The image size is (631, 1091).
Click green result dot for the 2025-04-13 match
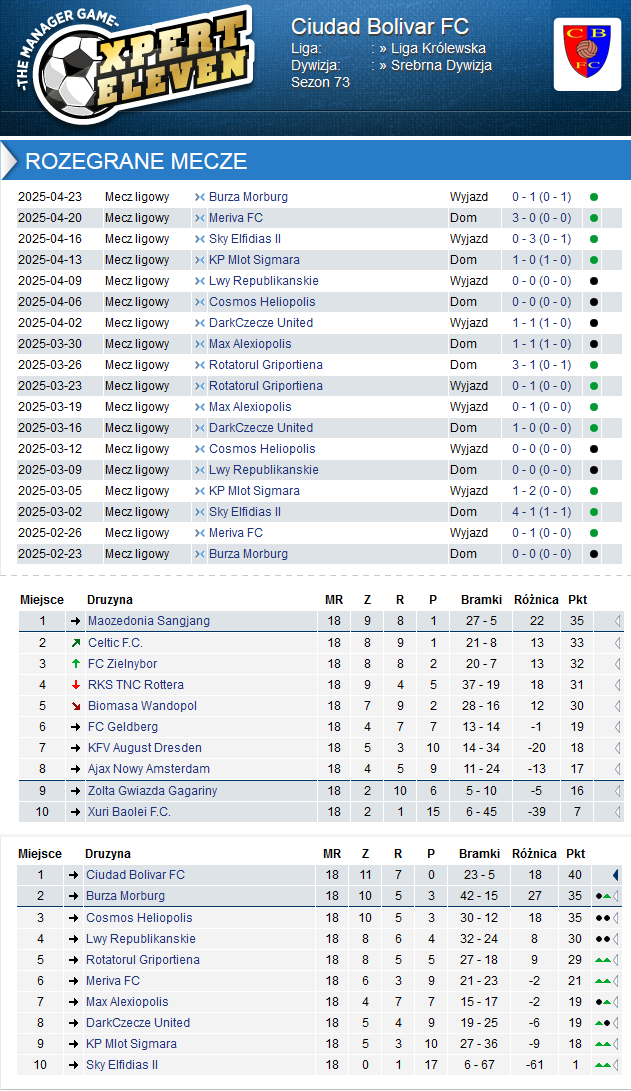click(x=594, y=260)
